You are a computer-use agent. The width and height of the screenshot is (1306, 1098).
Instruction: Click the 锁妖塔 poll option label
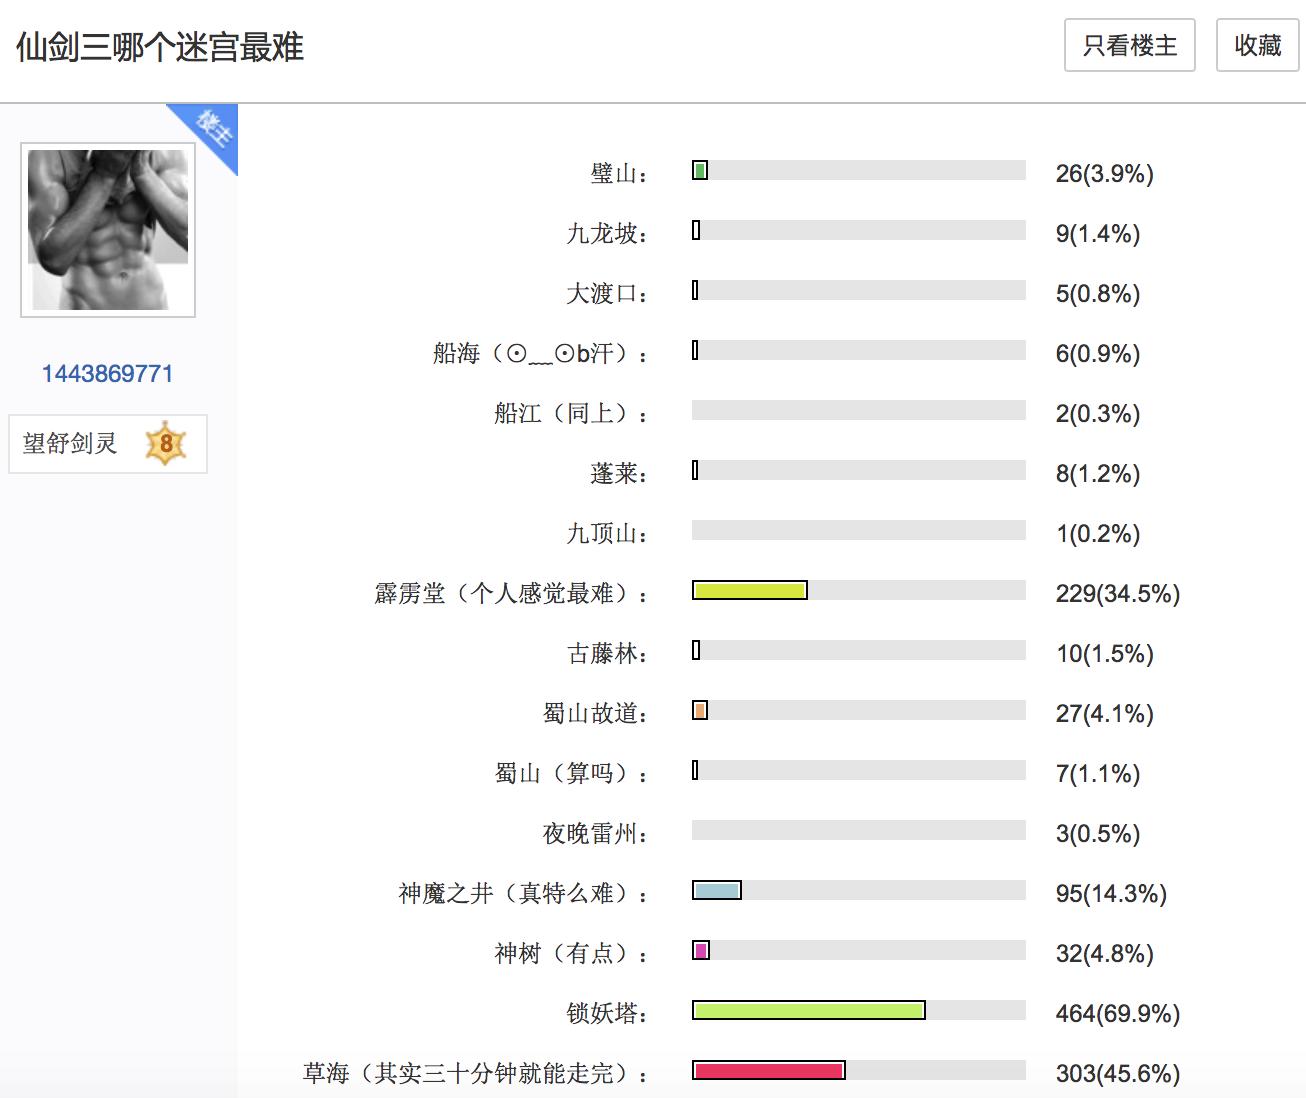pos(606,1013)
